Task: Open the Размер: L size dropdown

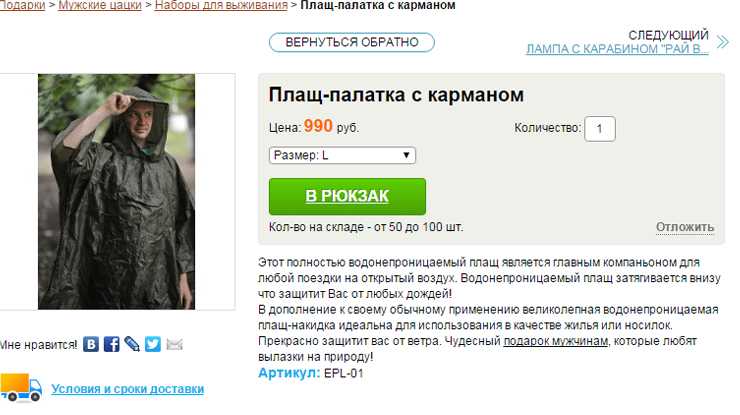Action: coord(342,155)
